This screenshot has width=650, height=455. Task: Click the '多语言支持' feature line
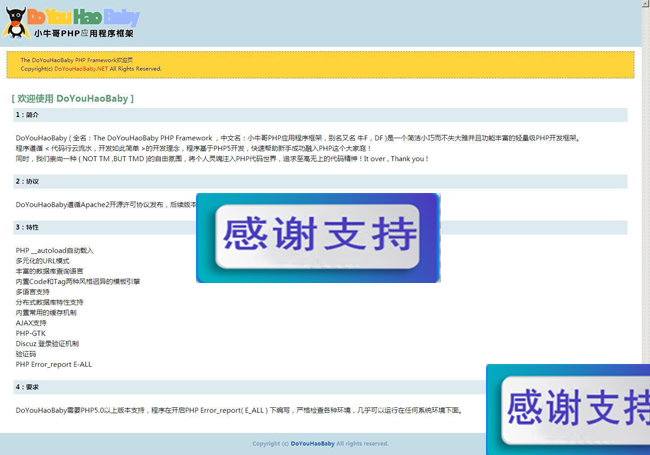(33, 292)
